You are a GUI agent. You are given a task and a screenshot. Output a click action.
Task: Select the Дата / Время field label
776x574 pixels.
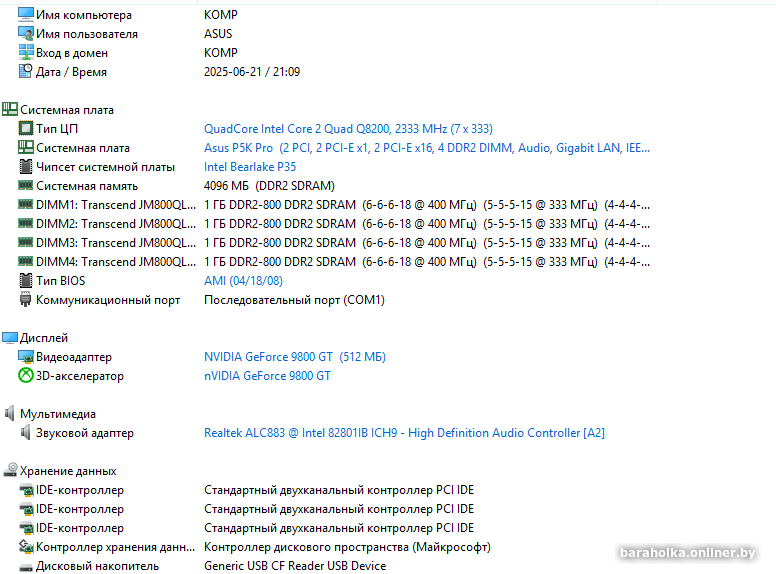click(71, 72)
